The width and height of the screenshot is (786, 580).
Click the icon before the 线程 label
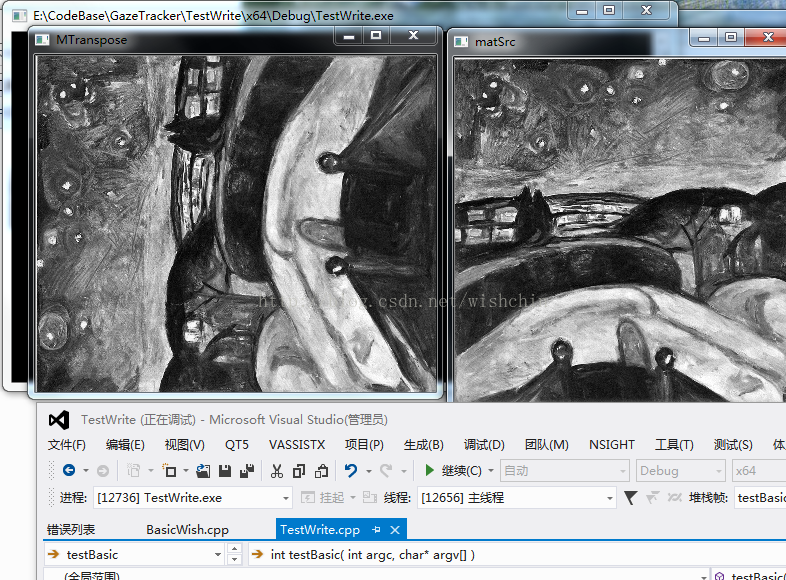370,497
